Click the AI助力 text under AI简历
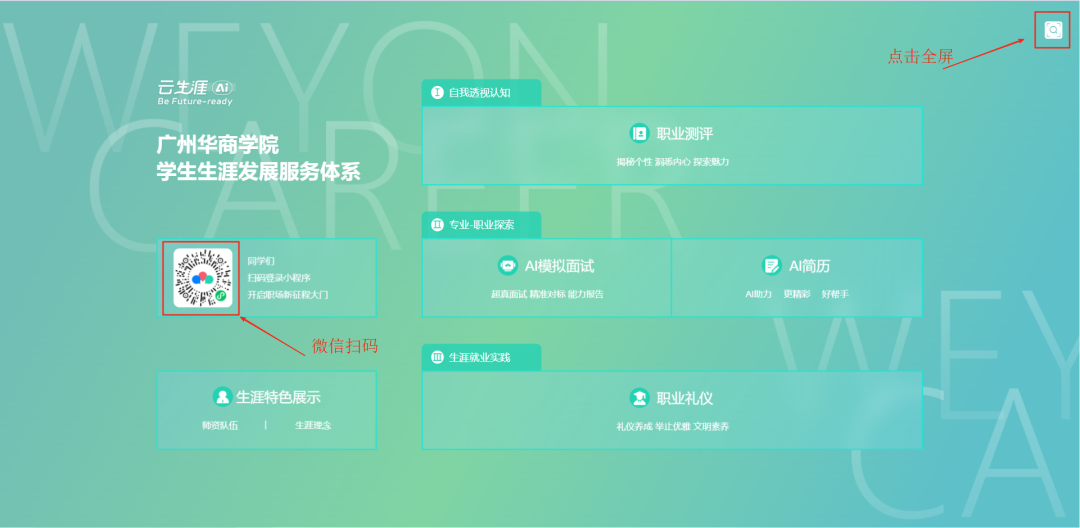Screen dimensions: 1080x528 [758, 294]
